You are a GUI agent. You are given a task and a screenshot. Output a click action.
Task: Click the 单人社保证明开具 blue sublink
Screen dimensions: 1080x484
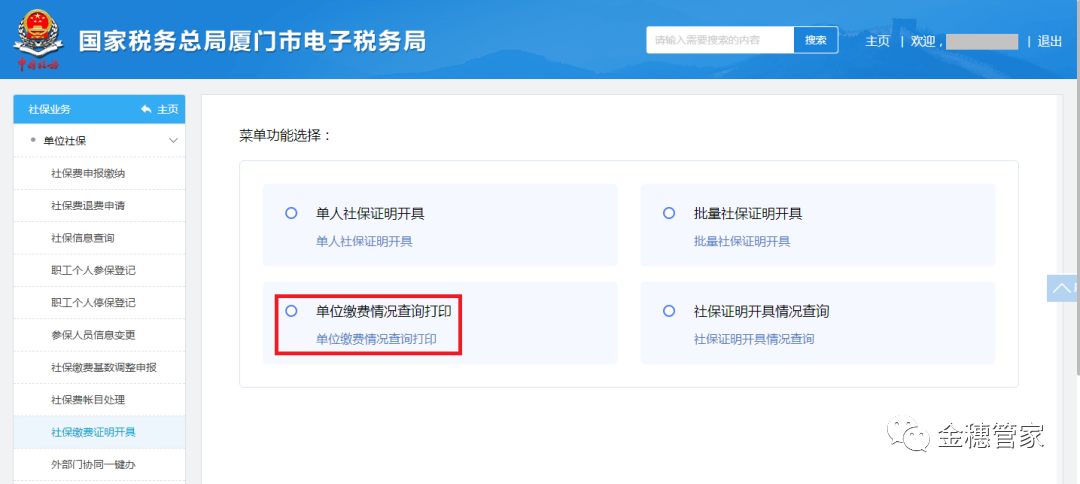pos(364,241)
